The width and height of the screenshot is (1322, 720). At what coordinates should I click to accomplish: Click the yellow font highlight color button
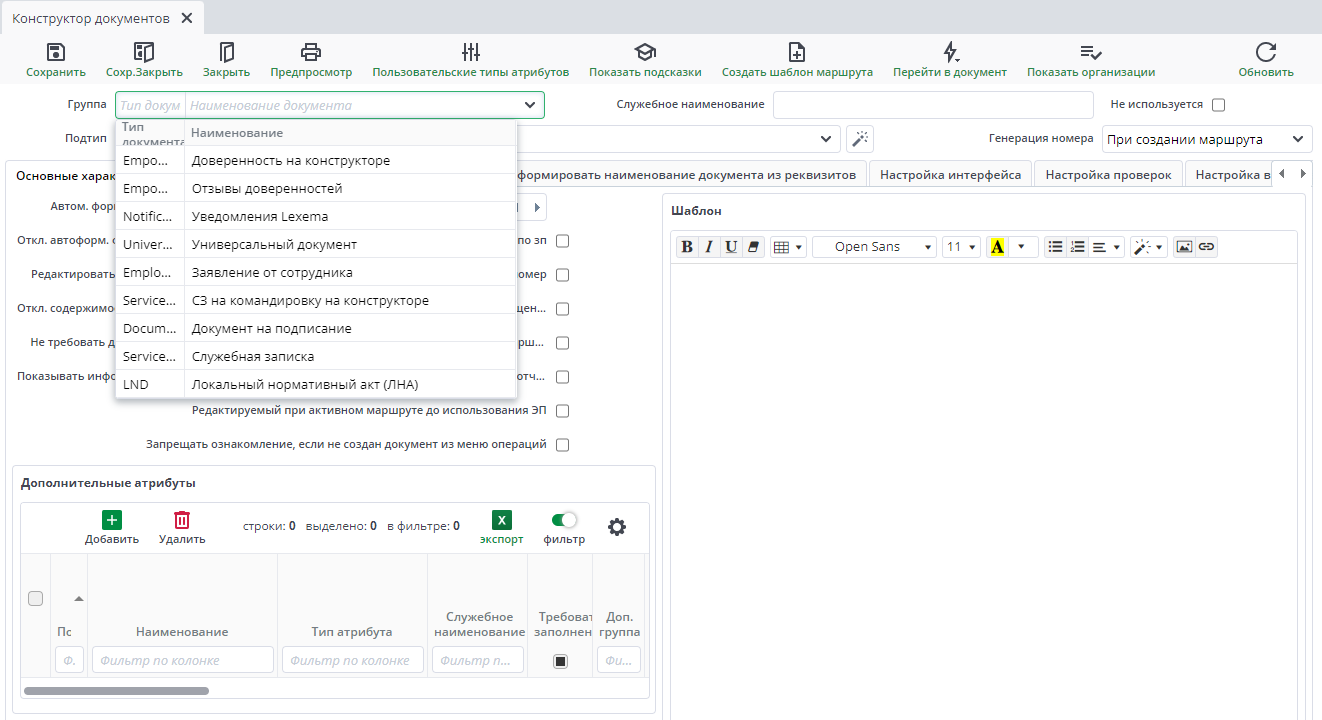click(996, 247)
